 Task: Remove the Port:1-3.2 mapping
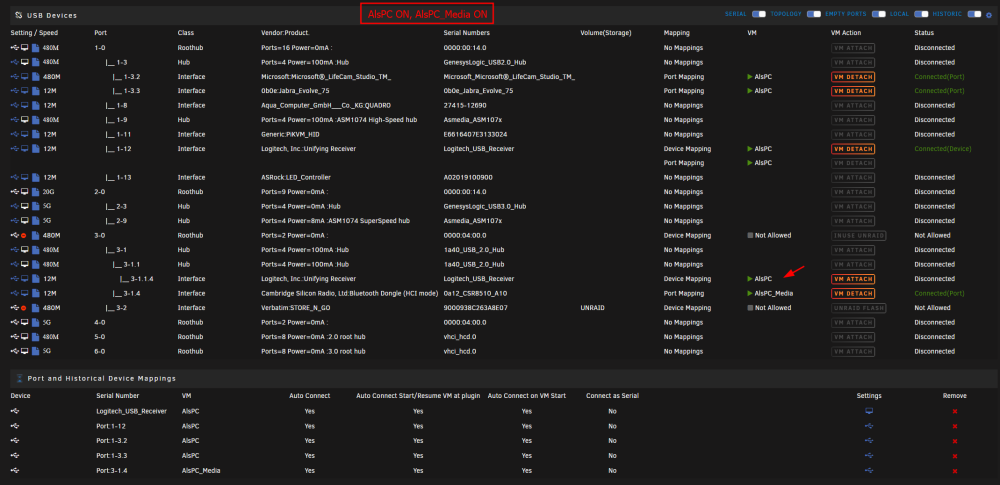point(955,441)
